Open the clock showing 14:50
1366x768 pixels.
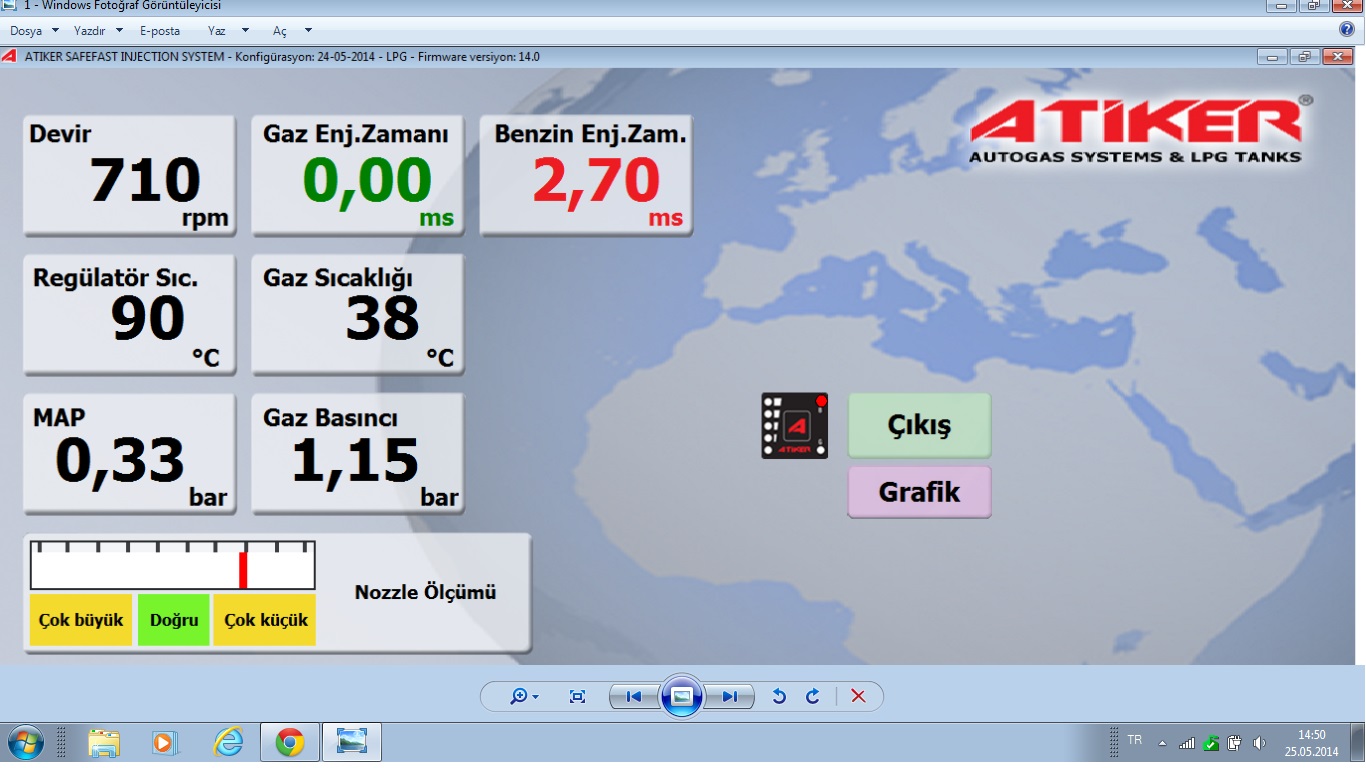pos(1311,743)
